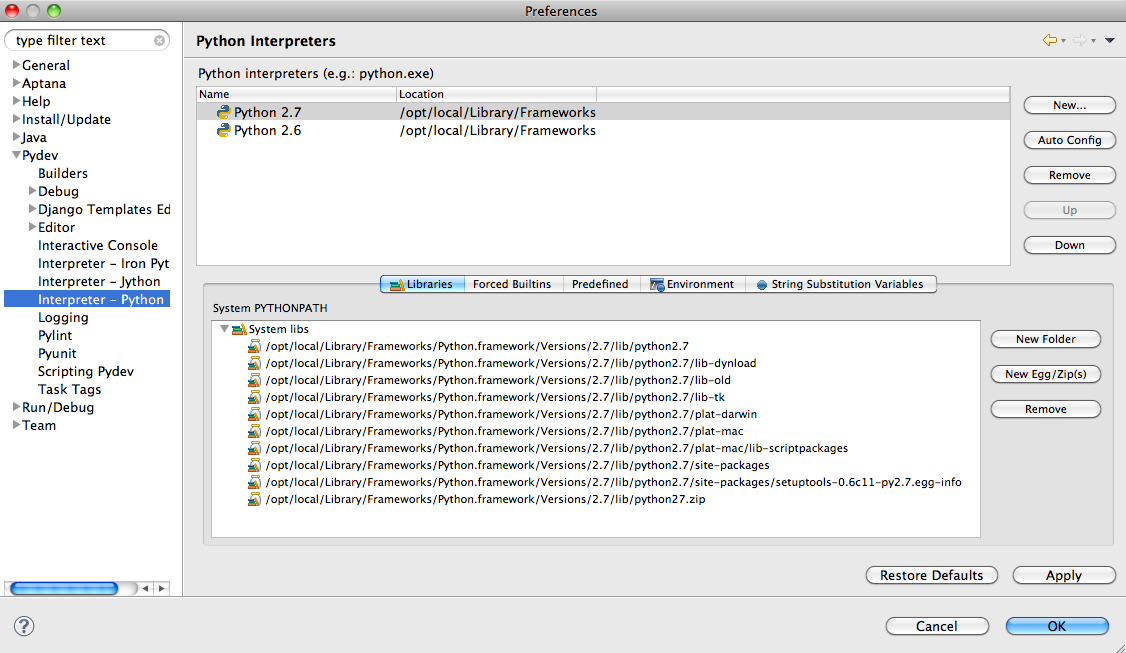Expand the Aptana tree node
This screenshot has width=1126, height=653.
pos(16,83)
